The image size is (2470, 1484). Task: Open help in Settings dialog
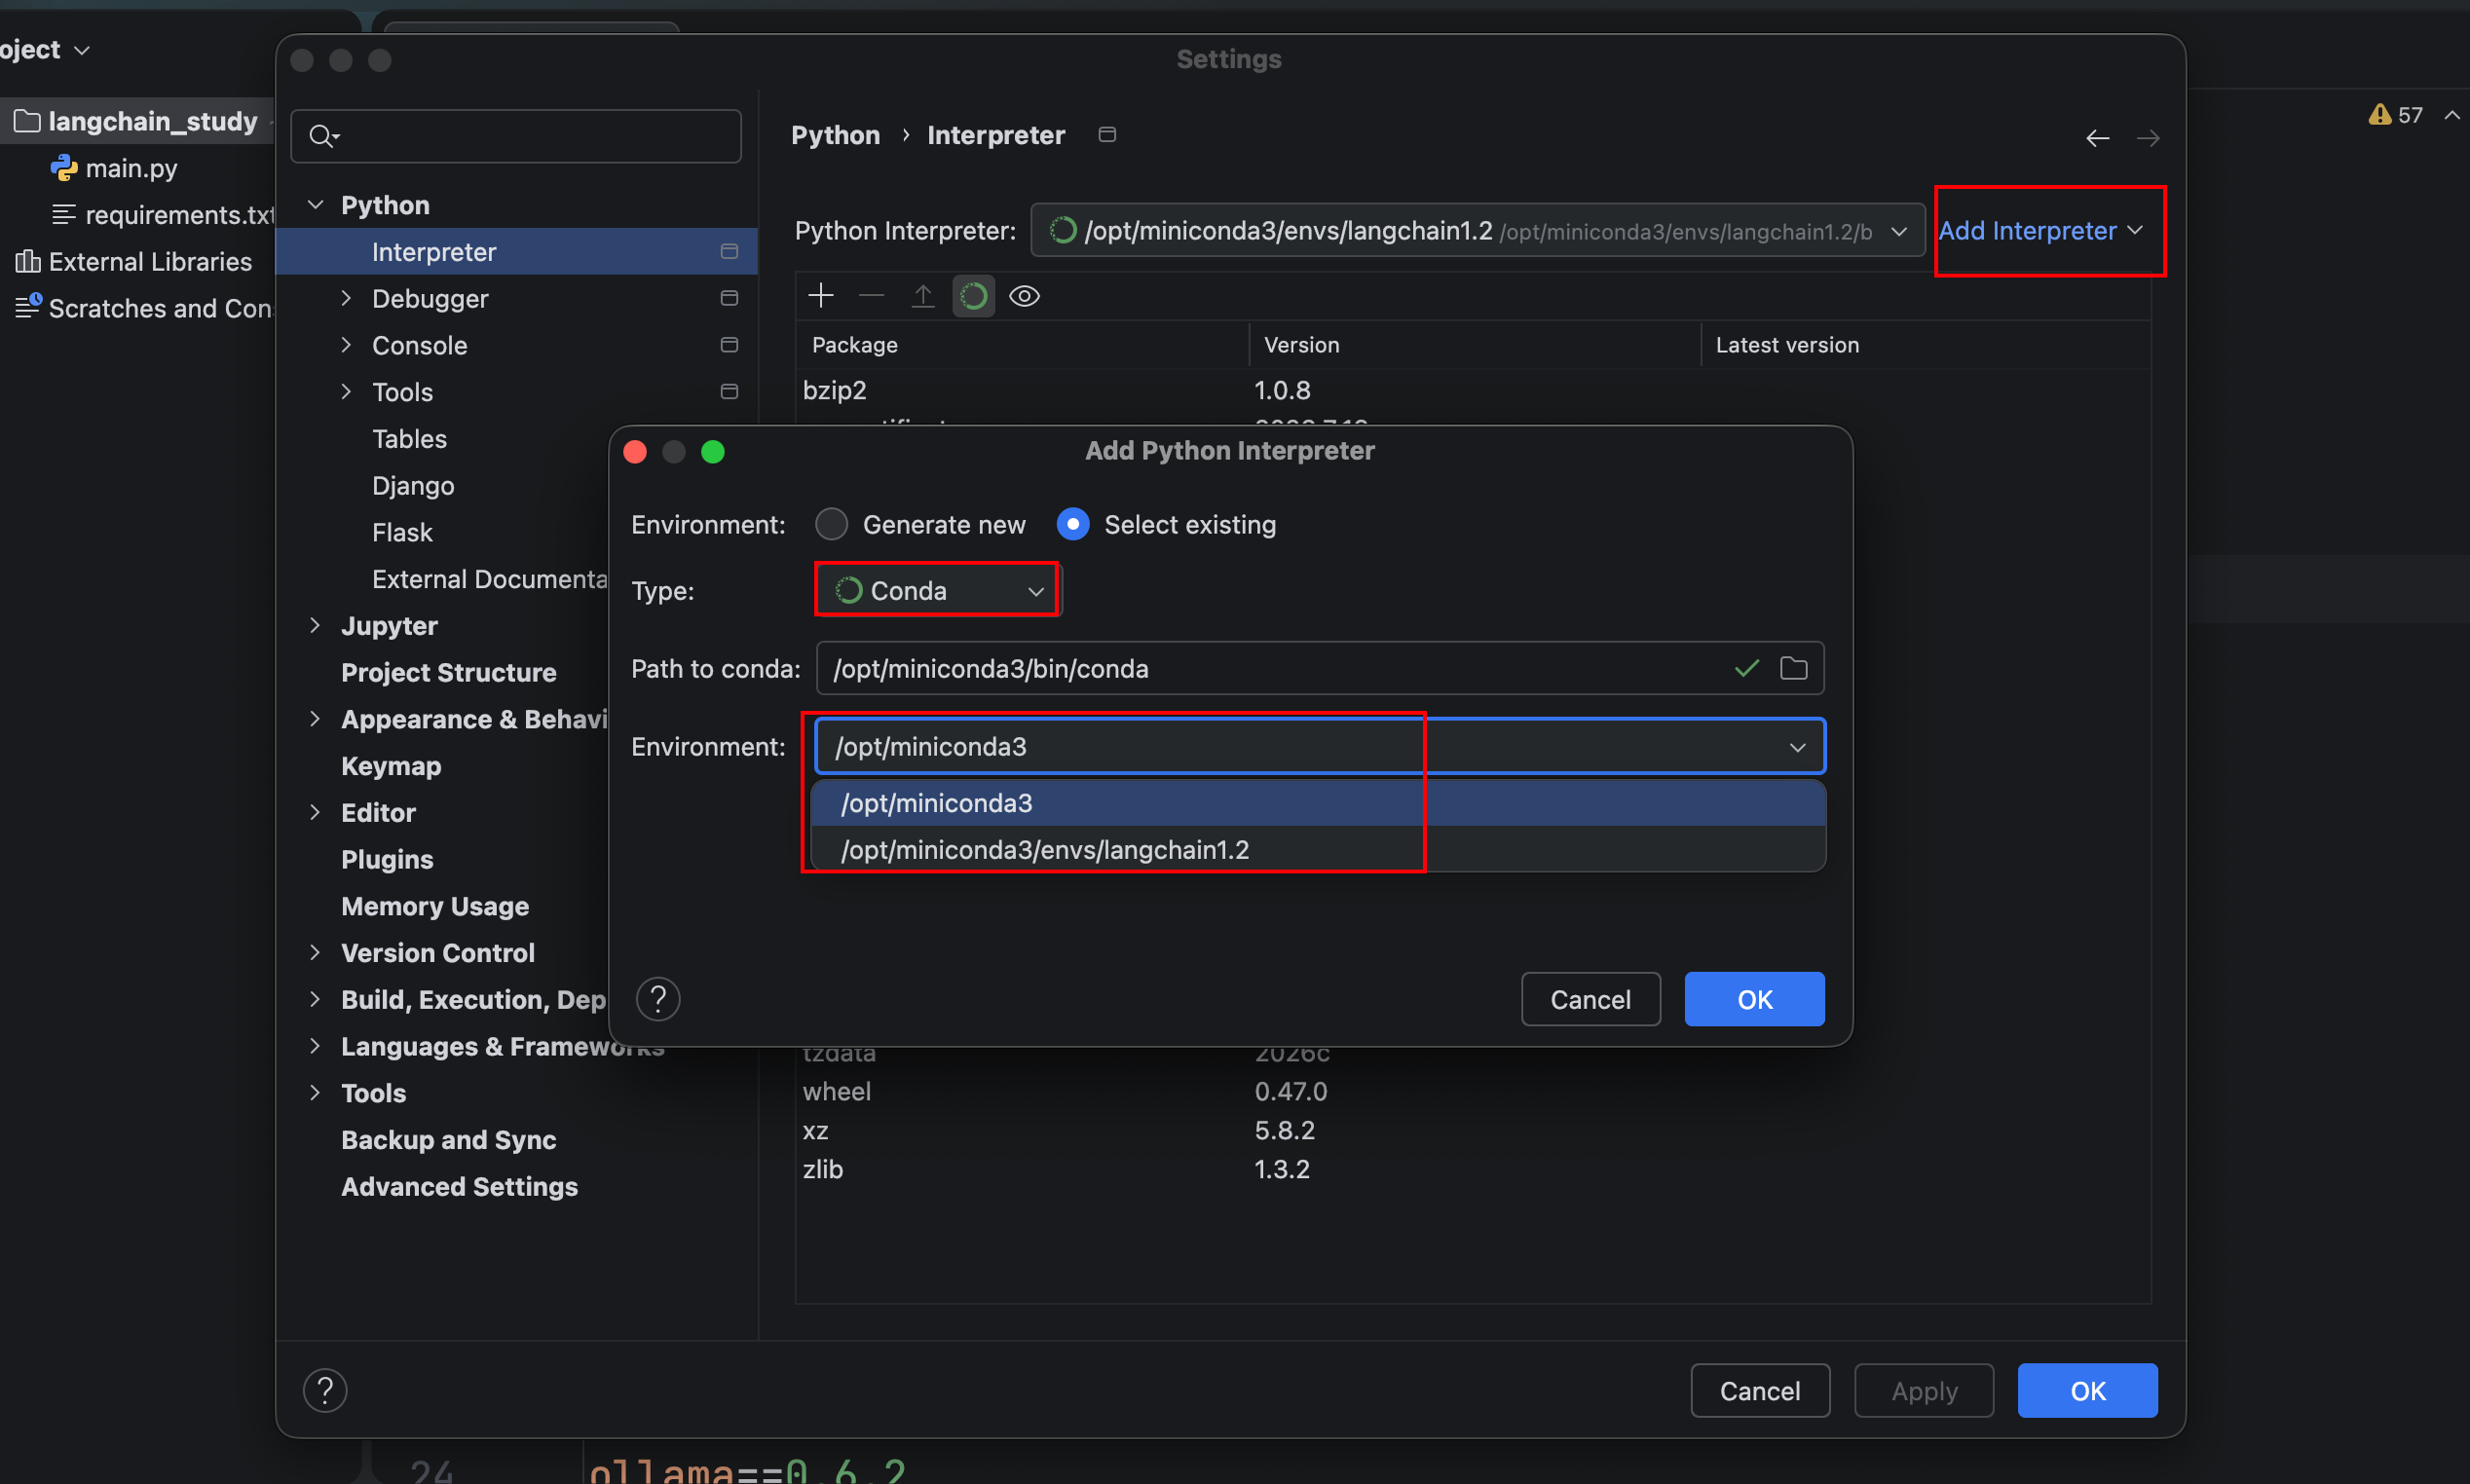pyautogui.click(x=325, y=1390)
